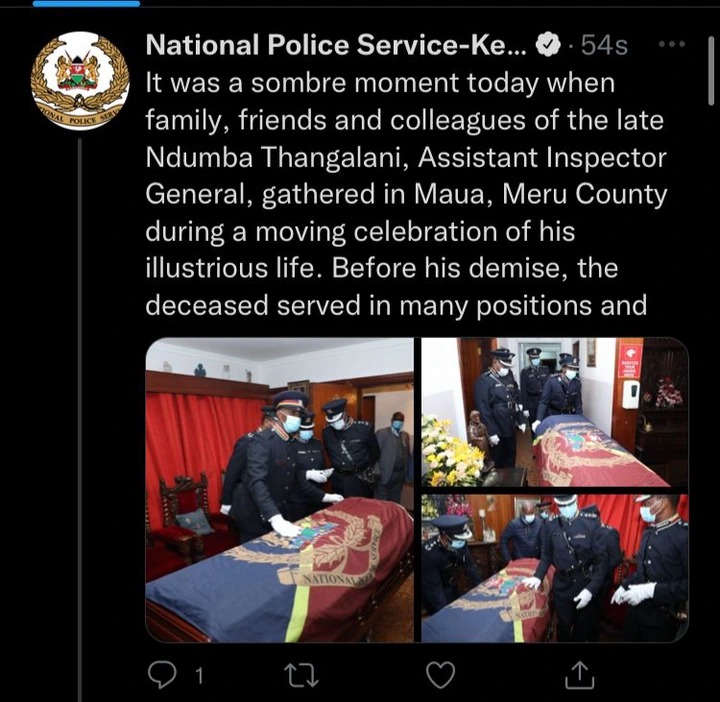This screenshot has width=720, height=702.
Task: Open National Police Service profile avatar
Action: 80,81
